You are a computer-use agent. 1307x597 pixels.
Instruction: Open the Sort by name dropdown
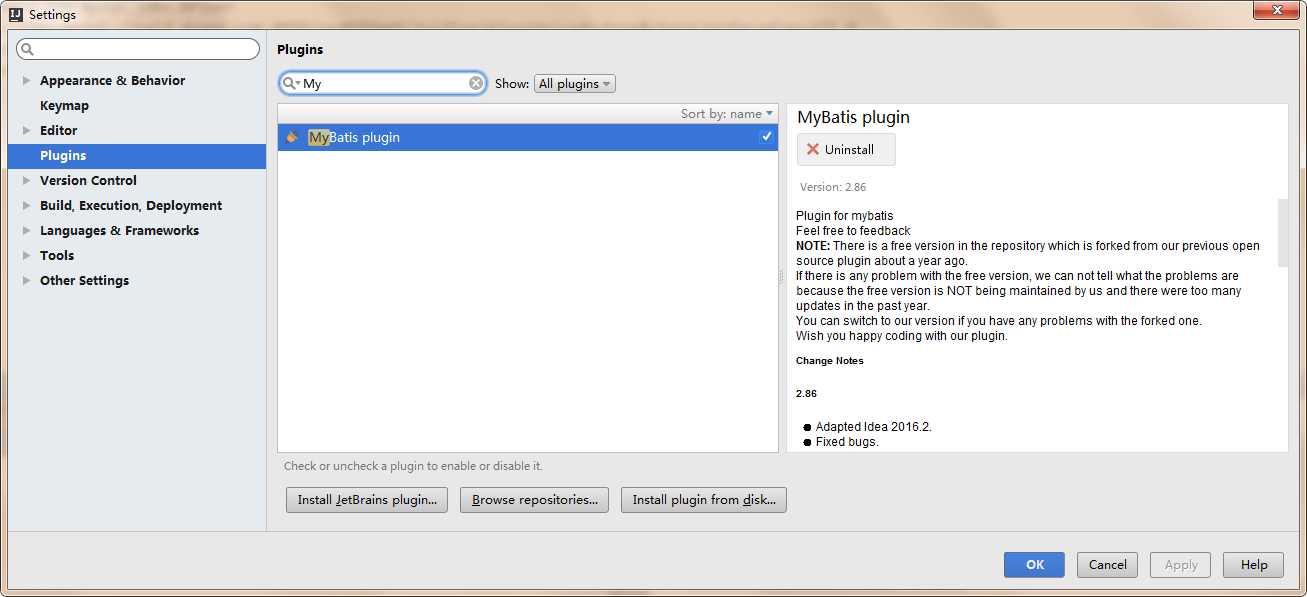[727, 114]
